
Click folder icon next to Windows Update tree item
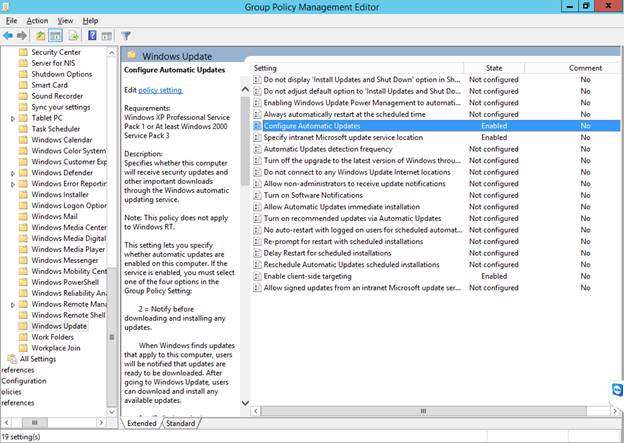tap(23, 326)
